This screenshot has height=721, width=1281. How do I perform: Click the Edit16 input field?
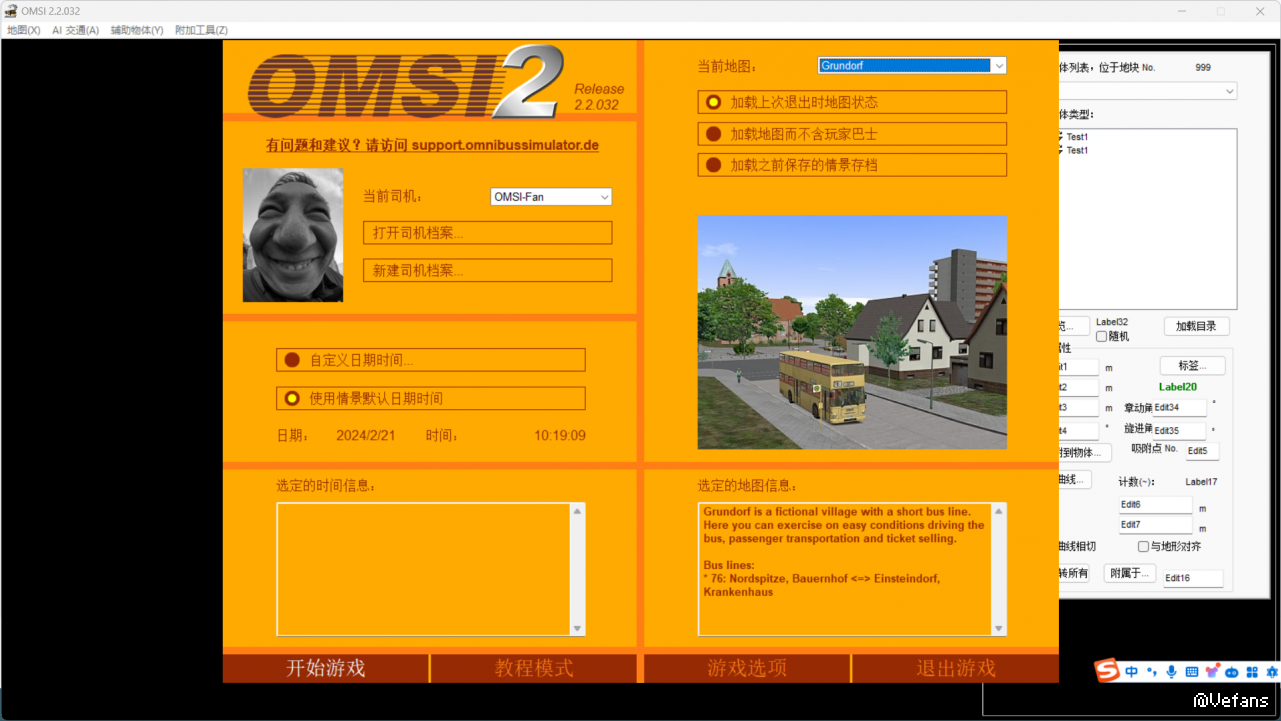coord(1193,578)
